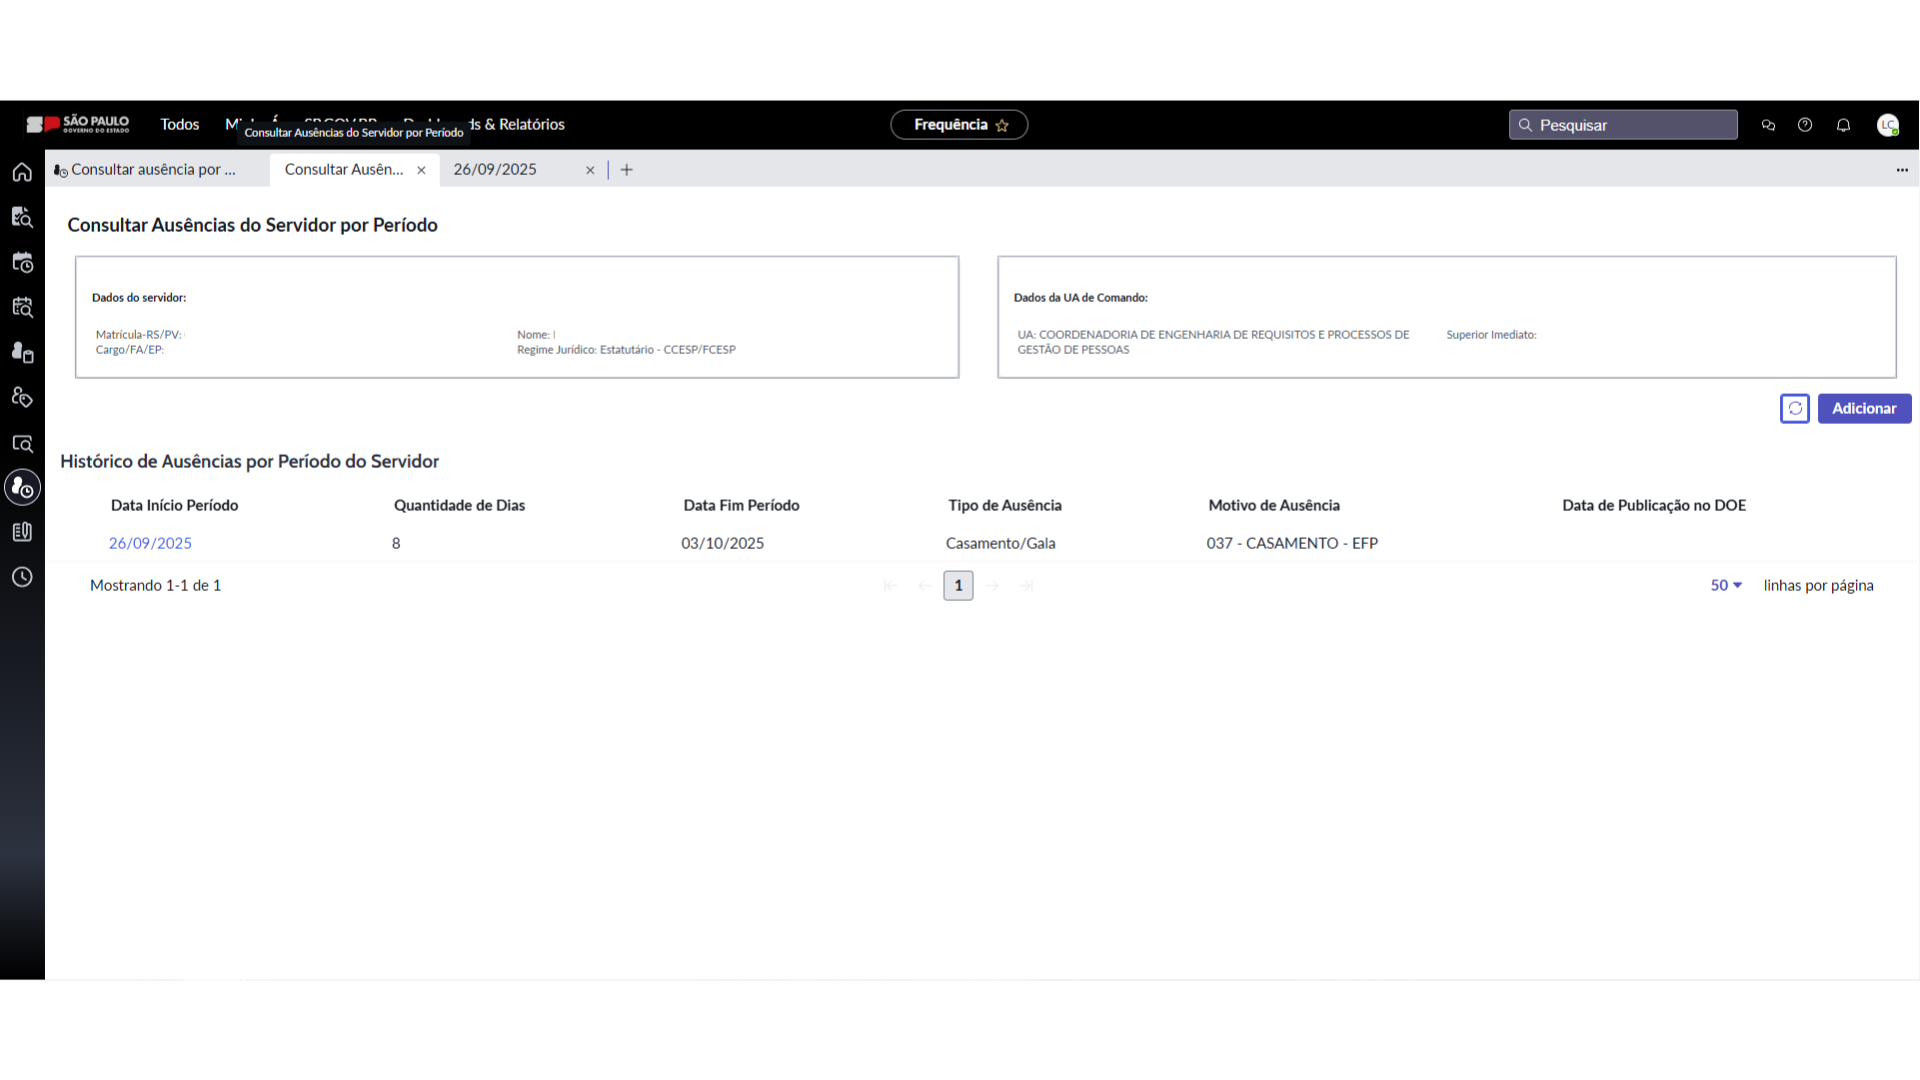This screenshot has width=1920, height=1080.
Task: Click the clock icon at sidebar bottom
Action: tap(22, 577)
